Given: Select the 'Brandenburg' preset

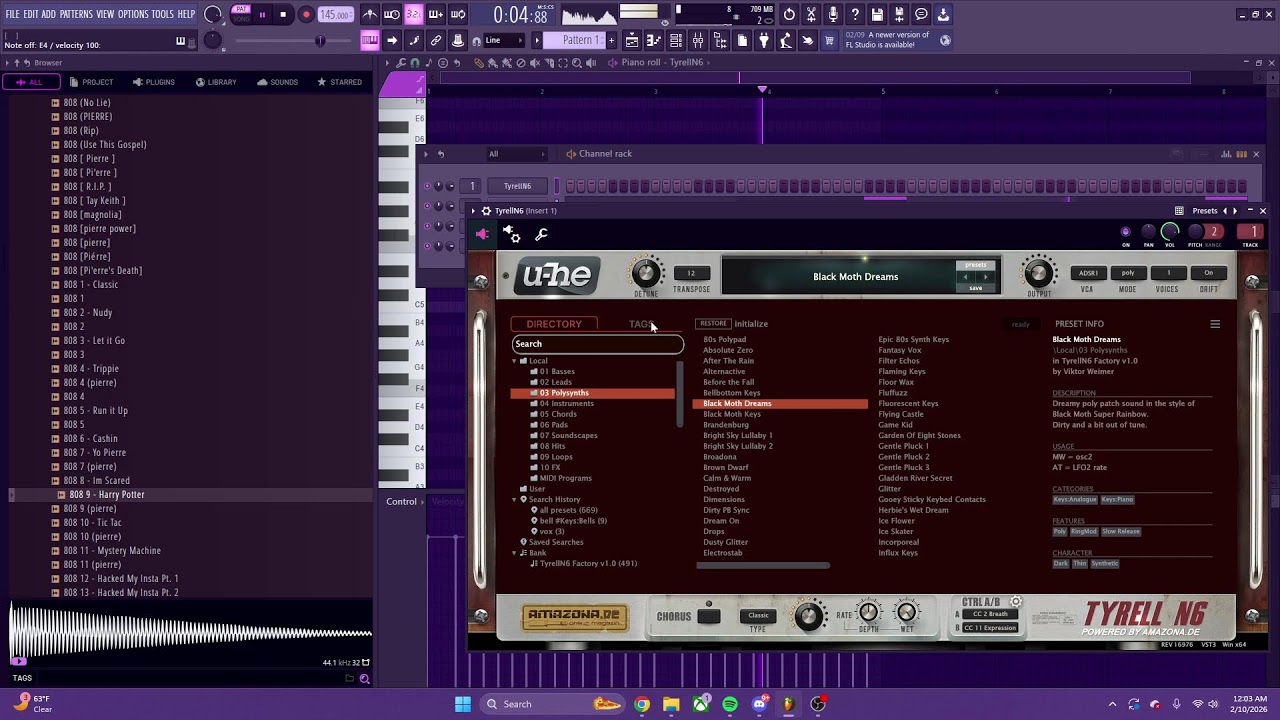Looking at the screenshot, I should click(x=726, y=425).
